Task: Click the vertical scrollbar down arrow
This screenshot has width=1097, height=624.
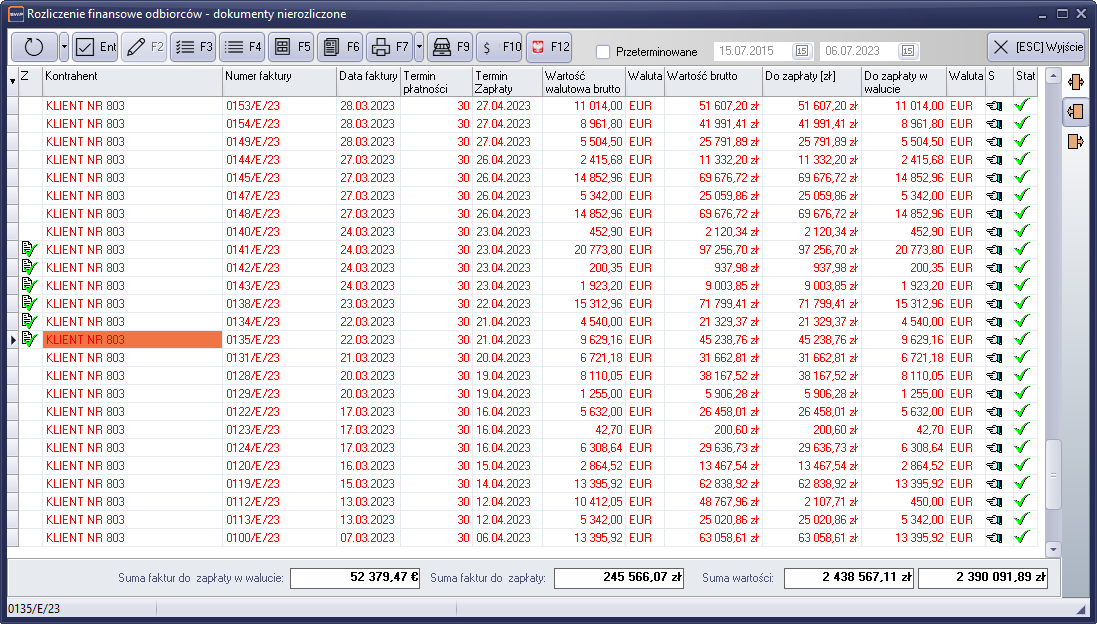Action: (1052, 549)
